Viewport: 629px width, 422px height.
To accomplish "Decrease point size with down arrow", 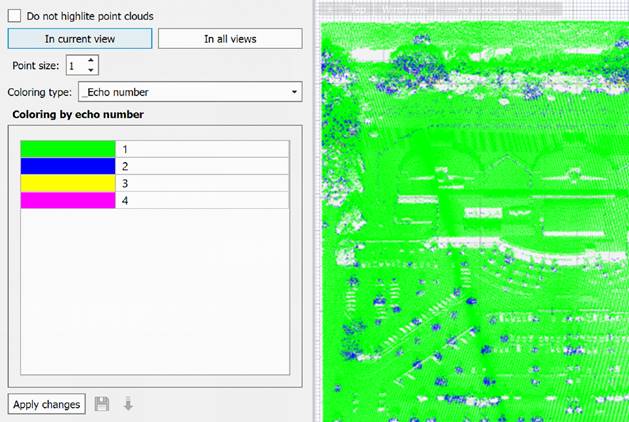I will tap(91, 70).
